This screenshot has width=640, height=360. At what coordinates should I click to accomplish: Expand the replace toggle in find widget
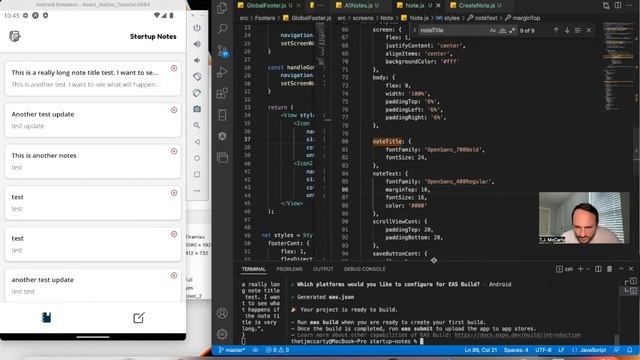[414, 30]
